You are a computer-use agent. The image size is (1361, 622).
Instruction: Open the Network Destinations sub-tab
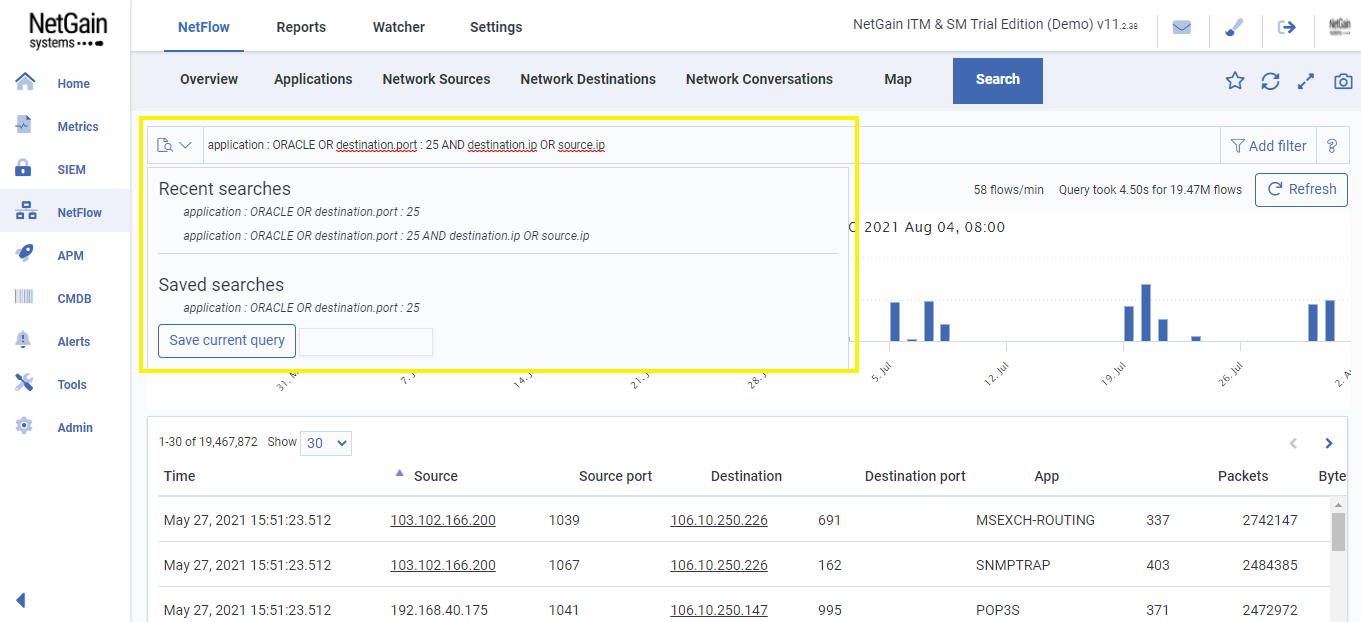coord(588,79)
